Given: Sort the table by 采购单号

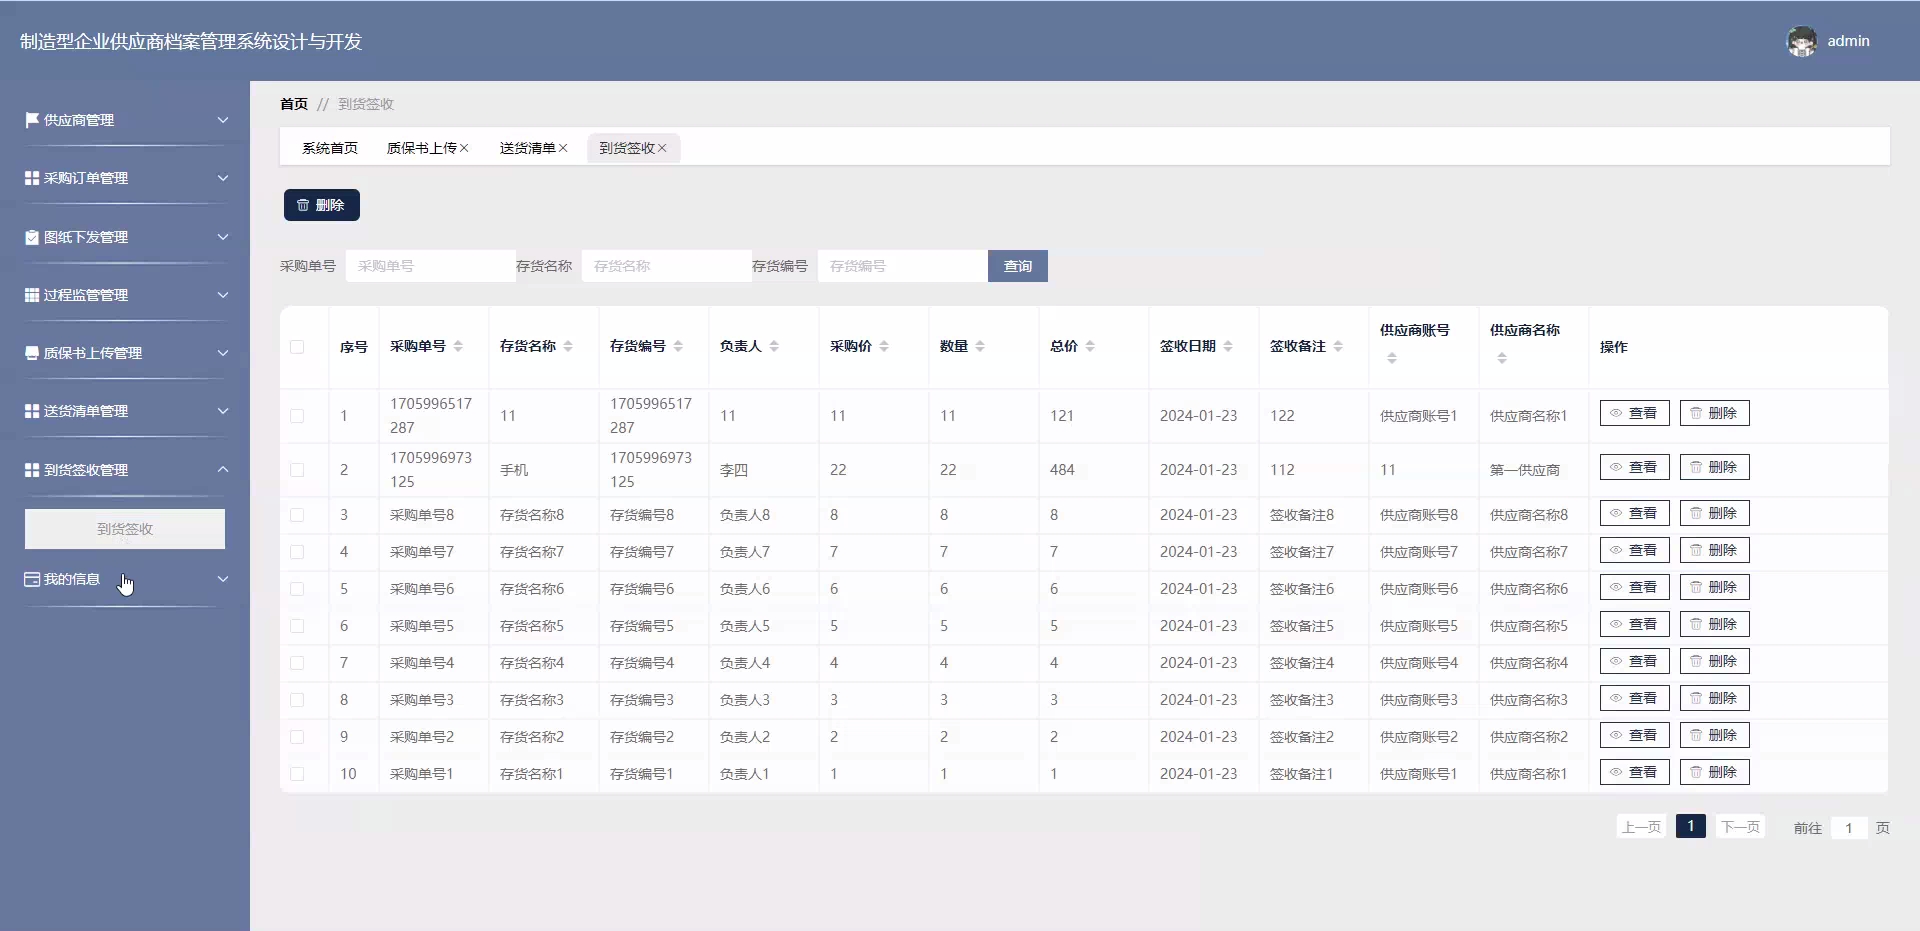Looking at the screenshot, I should pyautogui.click(x=458, y=346).
